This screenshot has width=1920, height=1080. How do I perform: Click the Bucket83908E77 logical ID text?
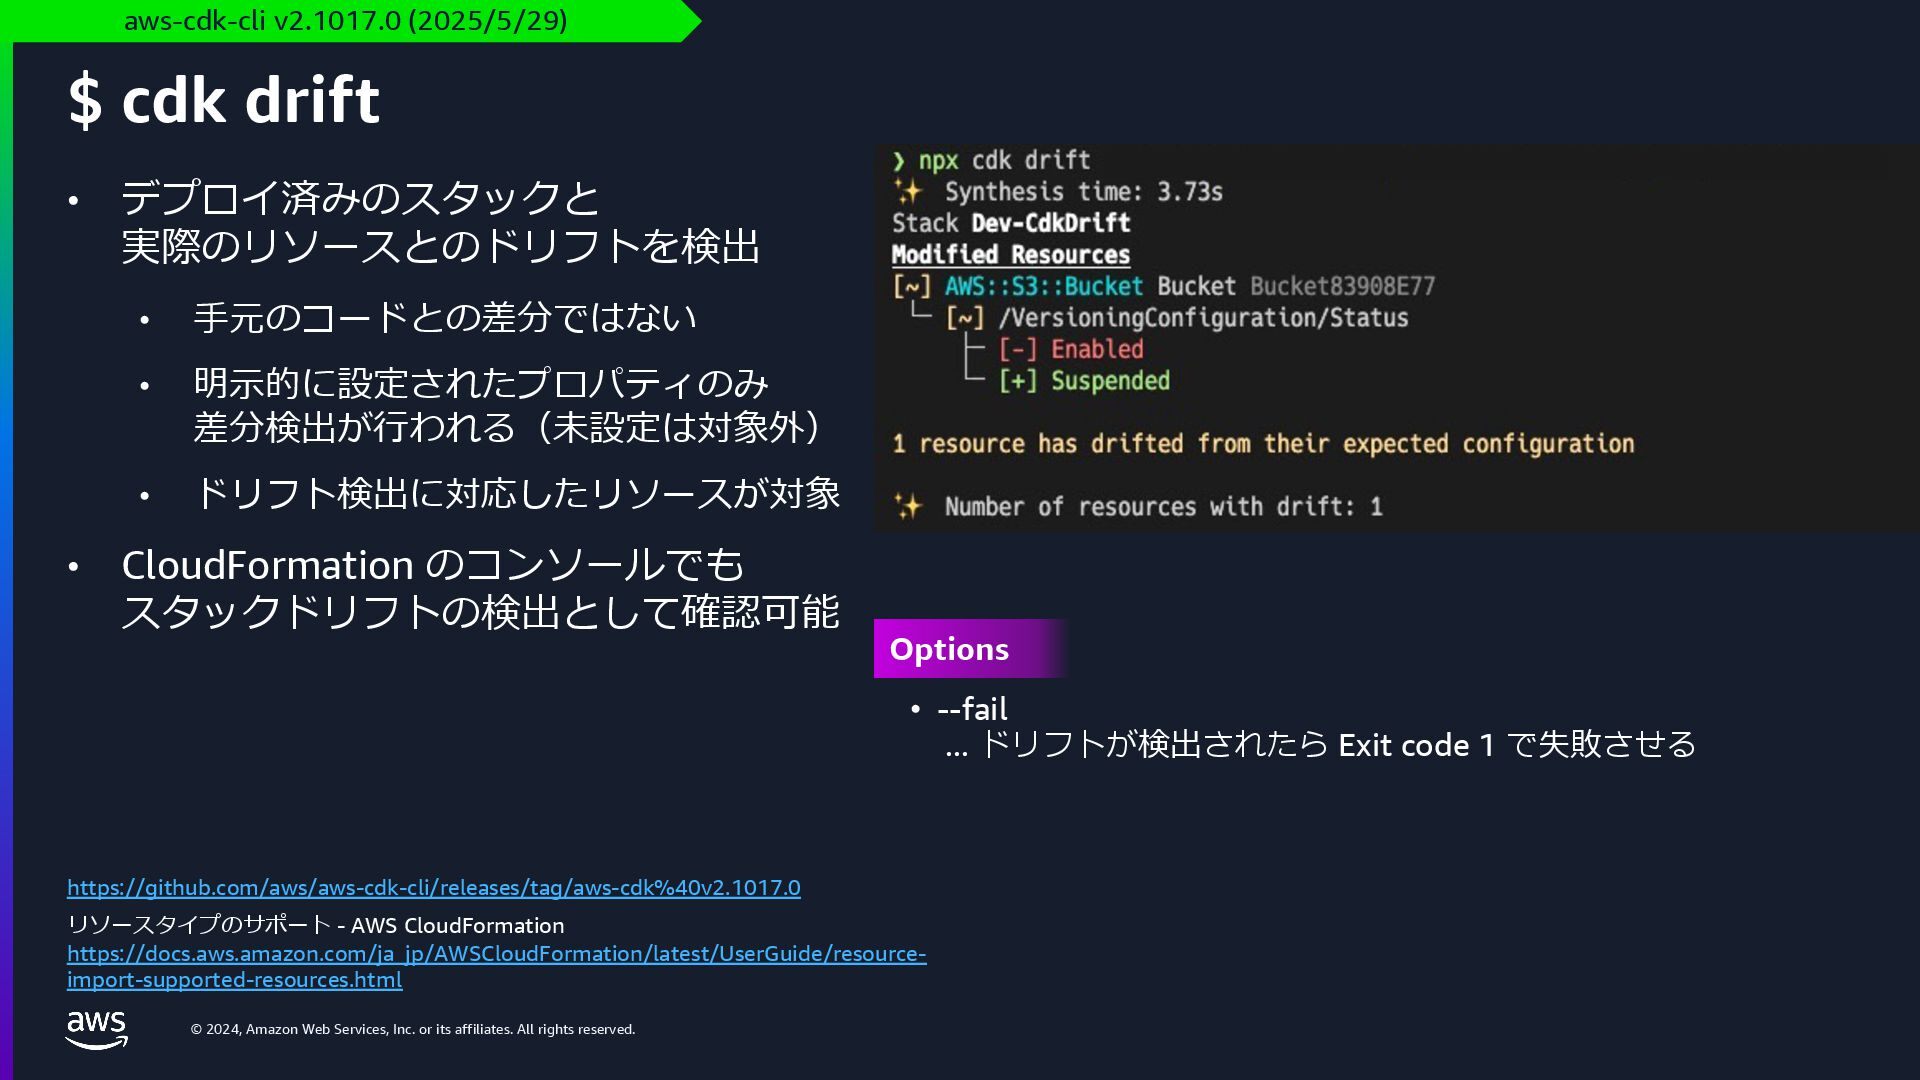pyautogui.click(x=1341, y=286)
